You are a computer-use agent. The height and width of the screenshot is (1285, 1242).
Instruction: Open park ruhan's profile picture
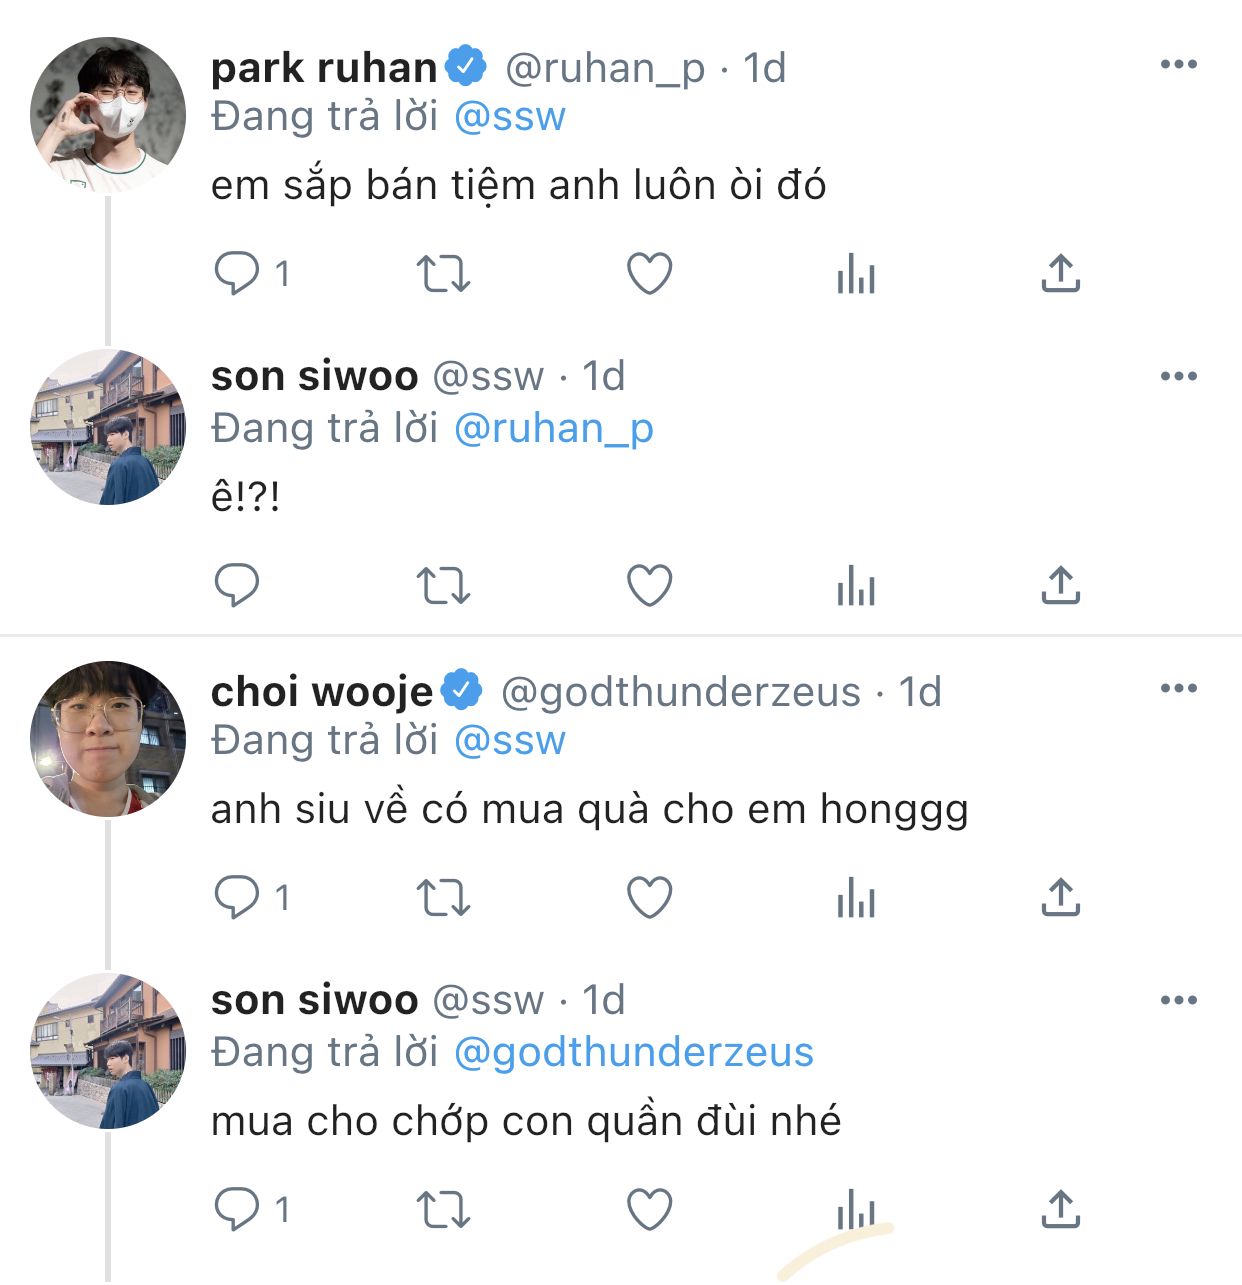coord(108,115)
